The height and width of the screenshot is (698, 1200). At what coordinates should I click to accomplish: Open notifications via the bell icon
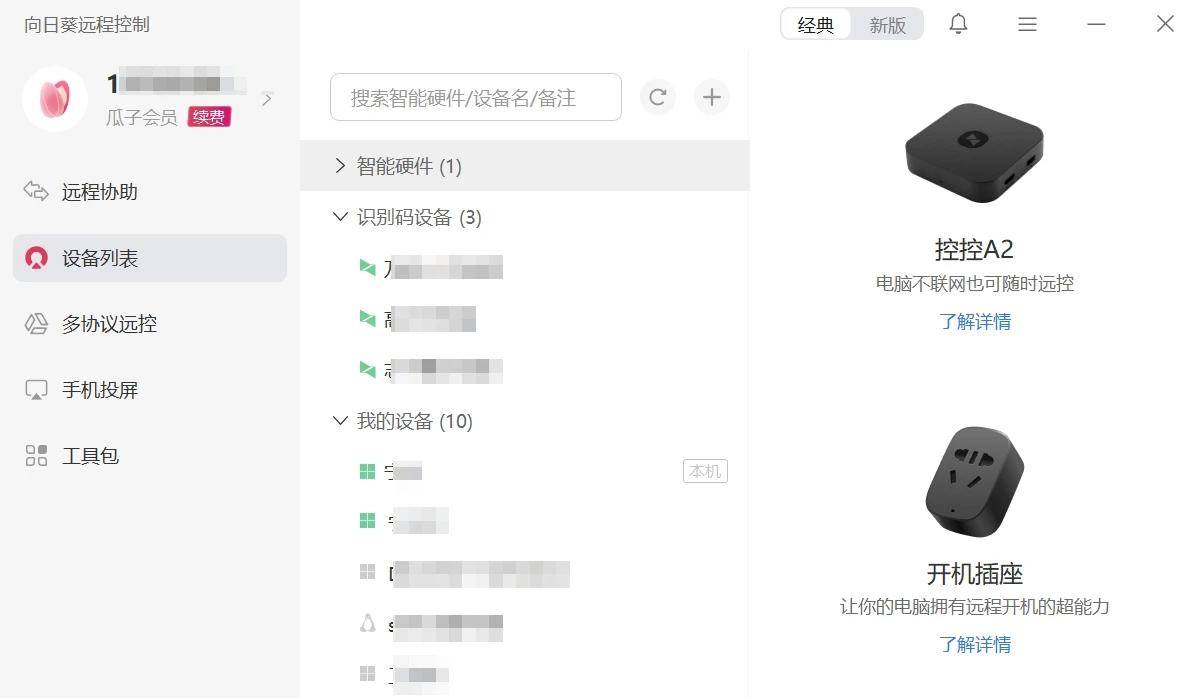point(957,23)
